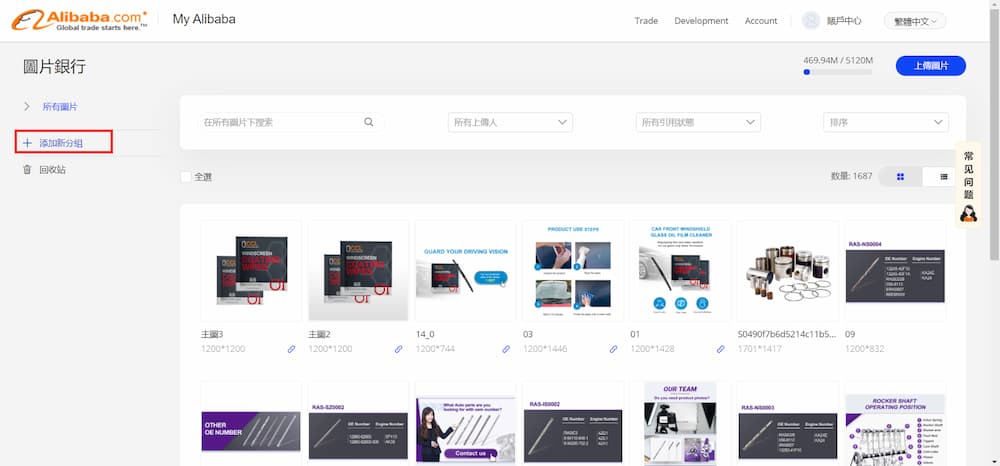Click the Alibaba.com logo
The height and width of the screenshot is (466, 1000).
click(x=78, y=20)
